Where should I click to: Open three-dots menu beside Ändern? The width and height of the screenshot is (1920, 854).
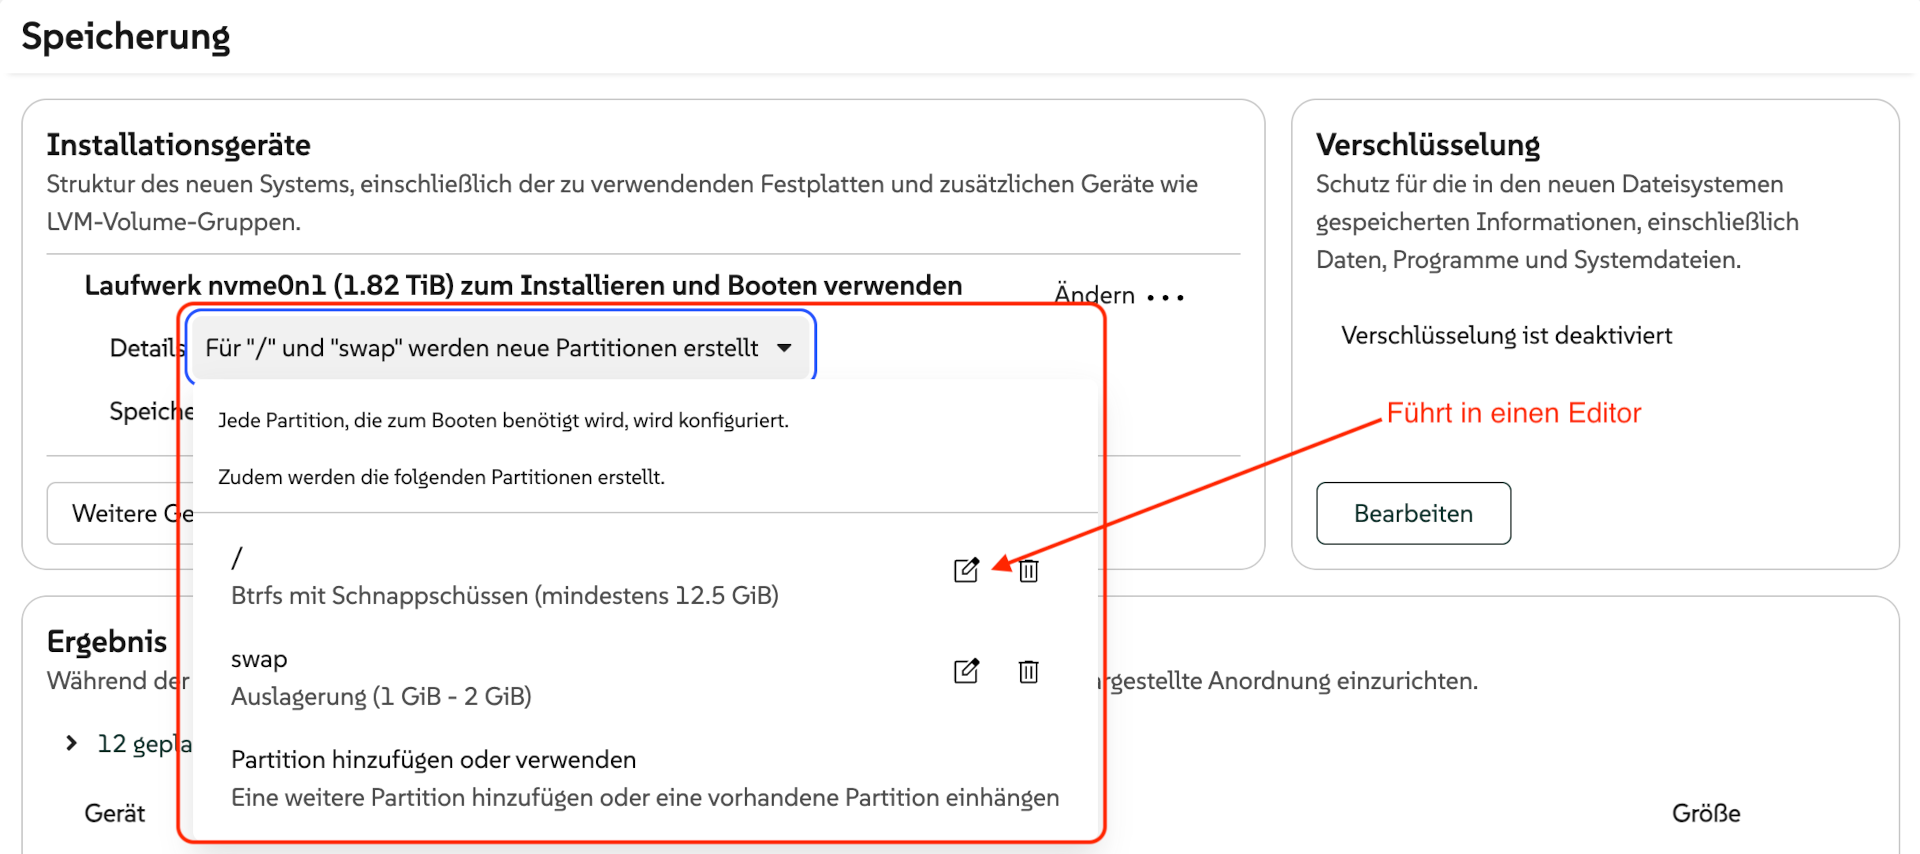(1165, 297)
